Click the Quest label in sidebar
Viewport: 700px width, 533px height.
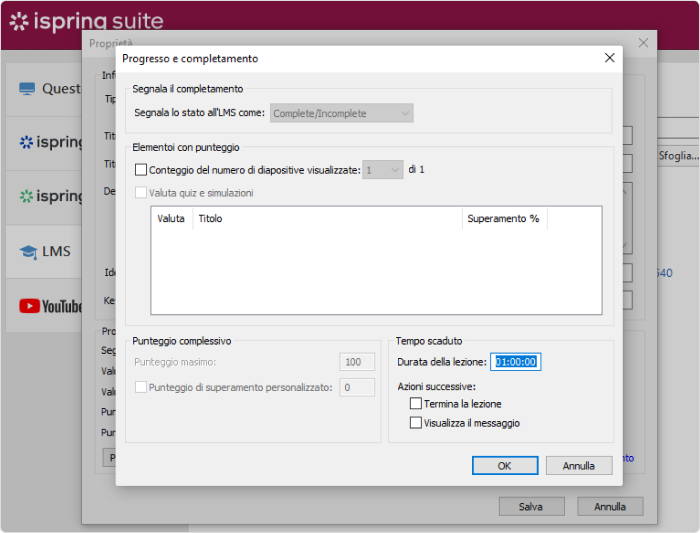[62, 88]
